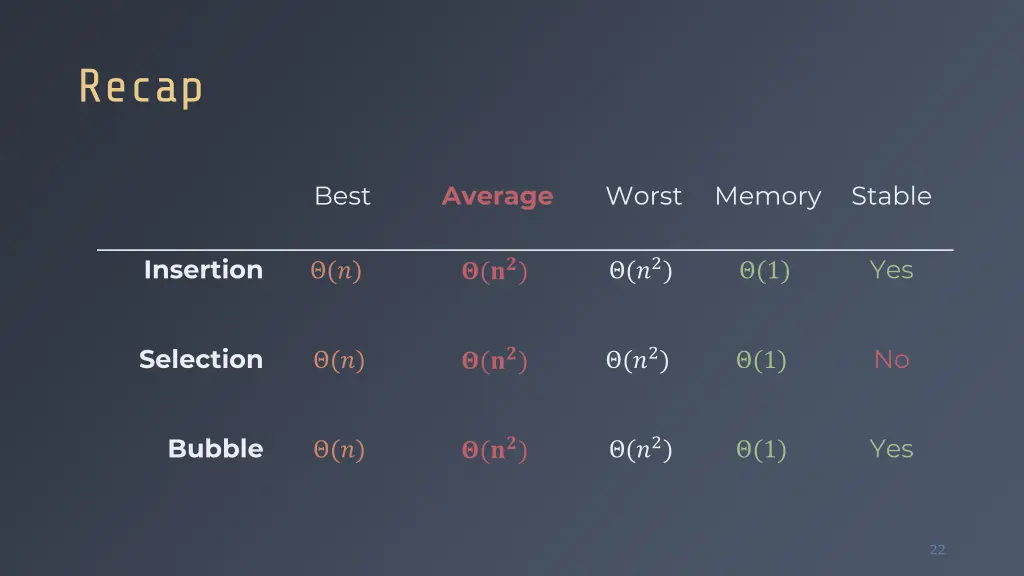Viewport: 1024px width, 576px height.
Task: Click the Recap slide title
Action: 141,88
